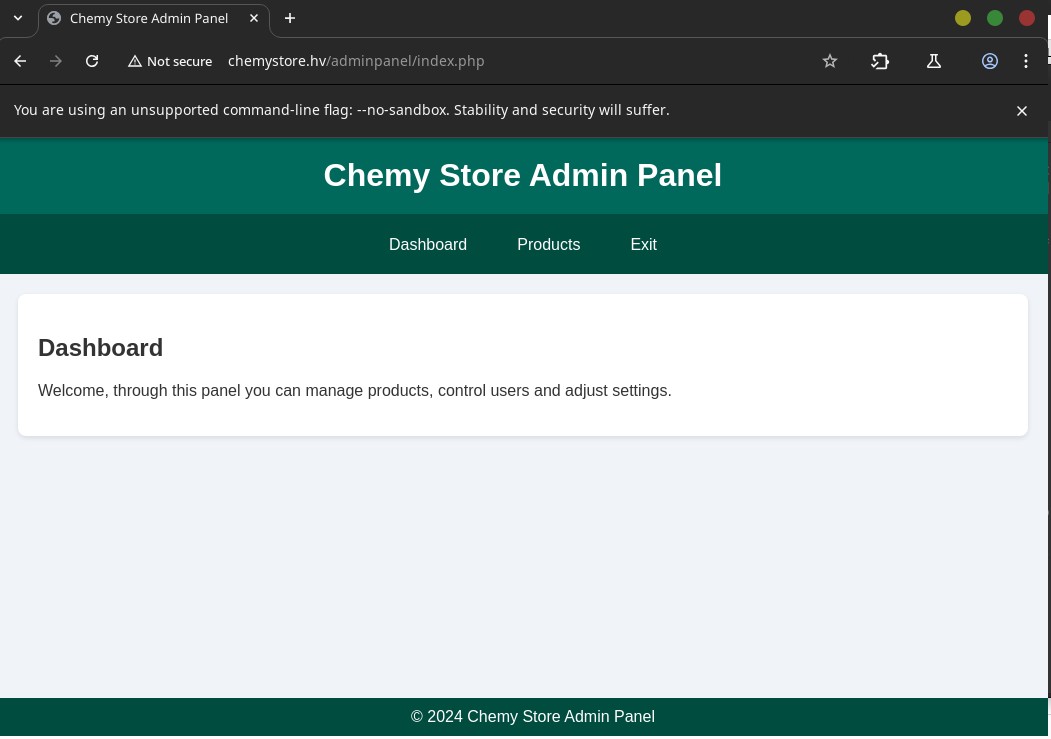Open a new tab with the plus
Image resolution: width=1051 pixels, height=739 pixels.
289,18
